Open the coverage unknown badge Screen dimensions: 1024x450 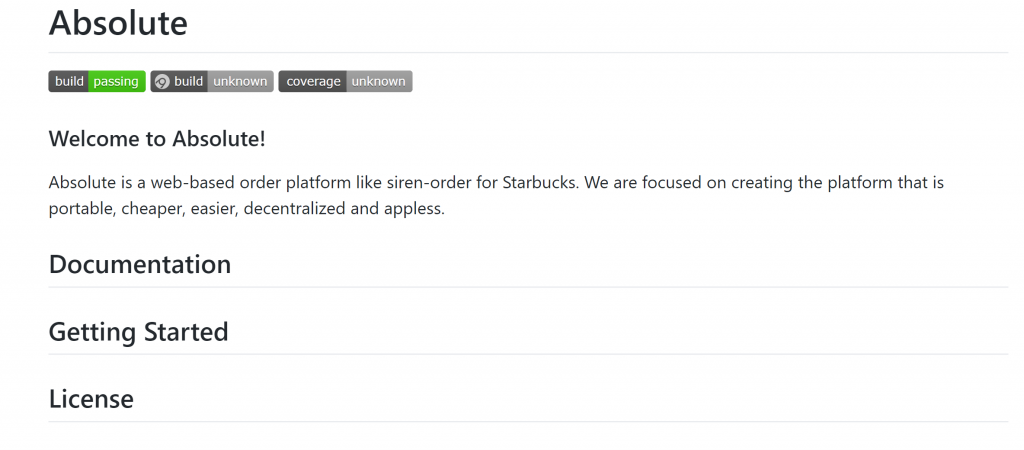point(345,82)
